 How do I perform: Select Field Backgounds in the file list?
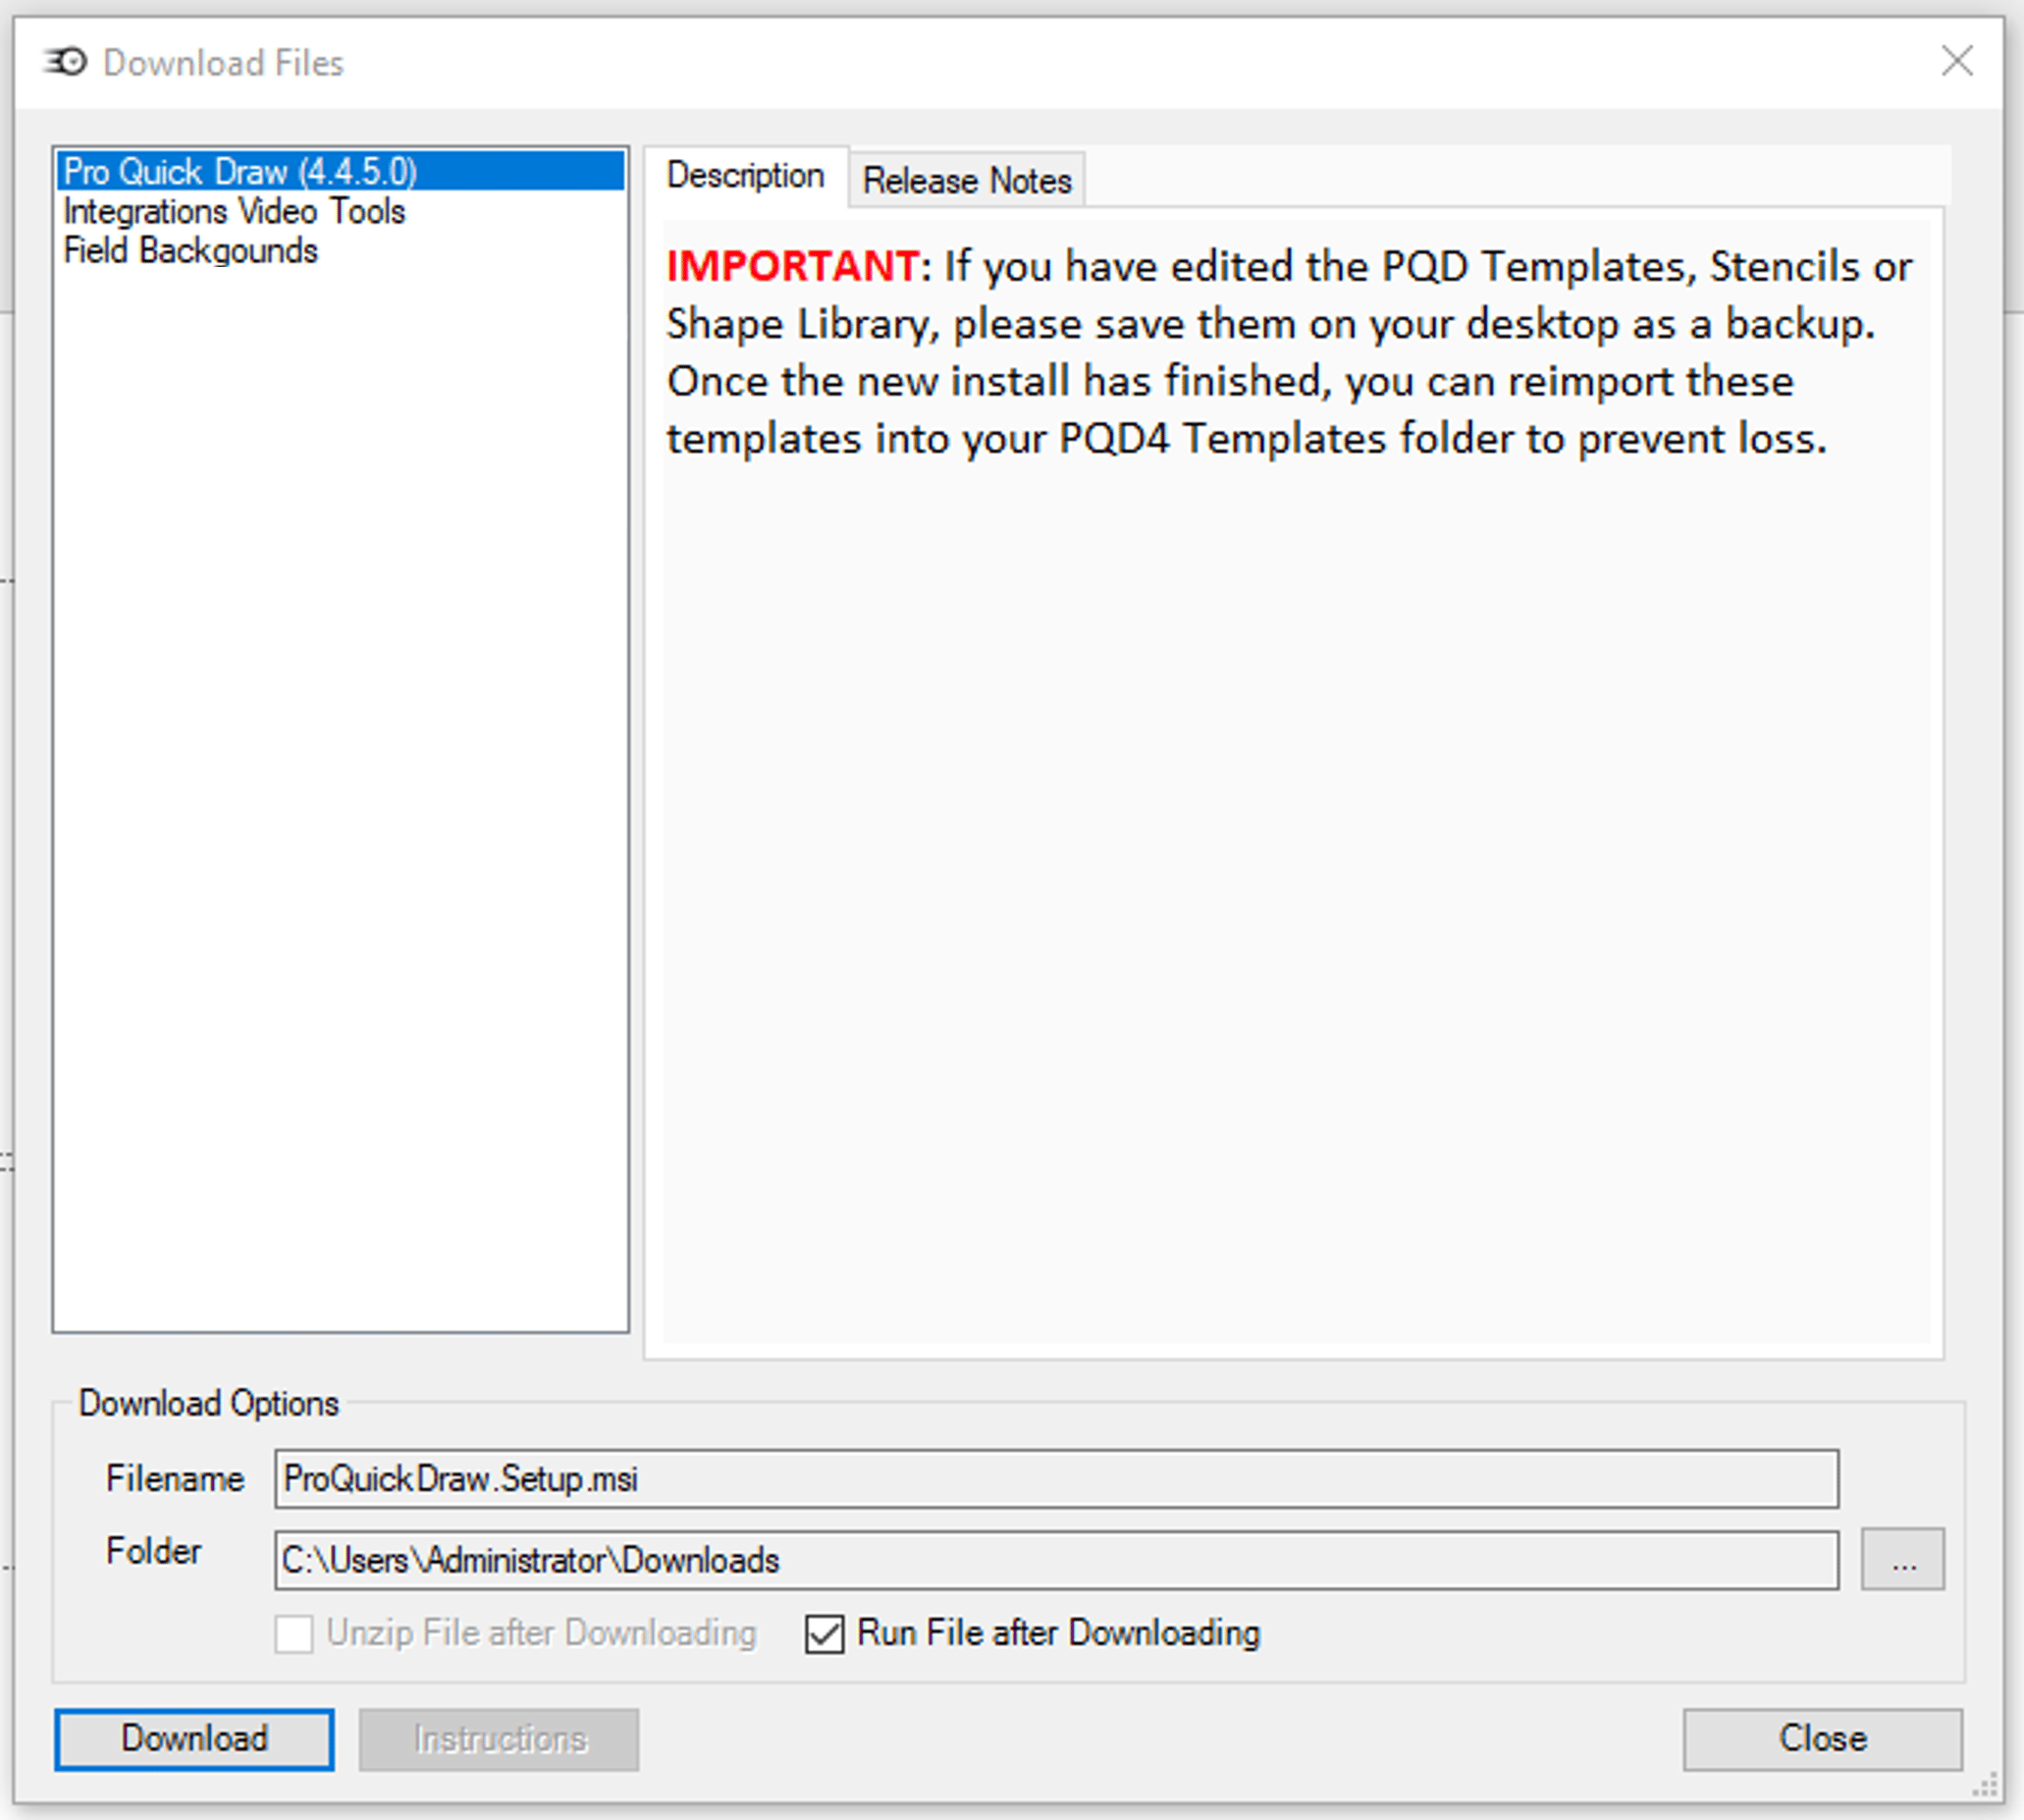[x=190, y=250]
